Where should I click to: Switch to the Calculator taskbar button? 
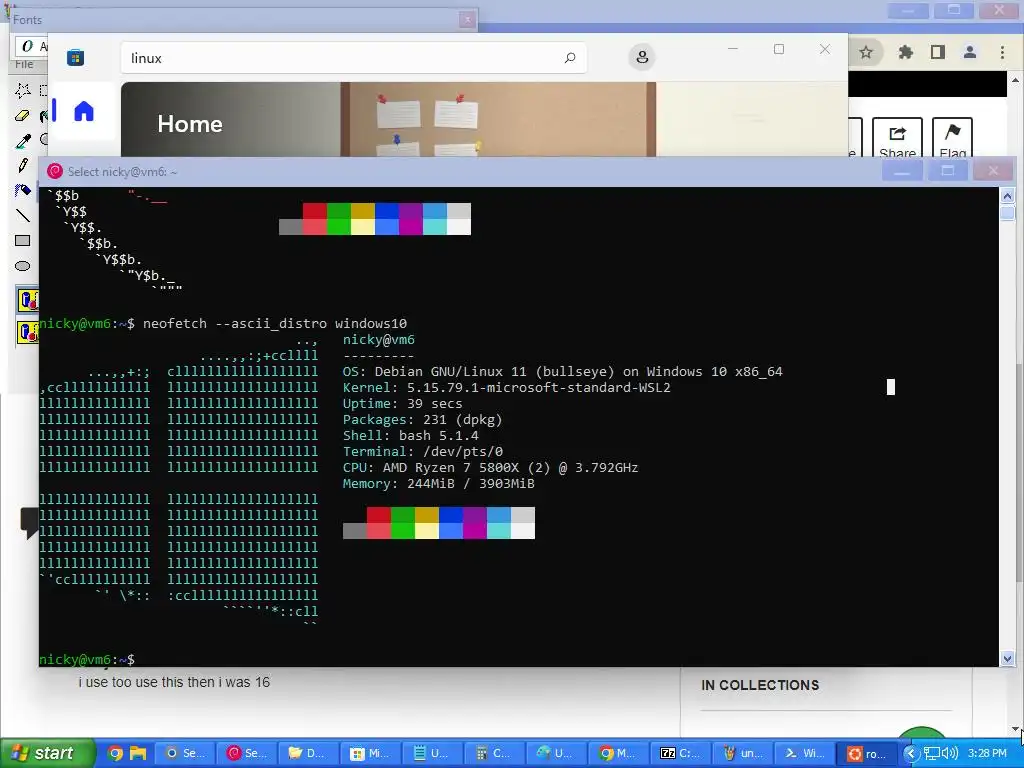coord(494,753)
